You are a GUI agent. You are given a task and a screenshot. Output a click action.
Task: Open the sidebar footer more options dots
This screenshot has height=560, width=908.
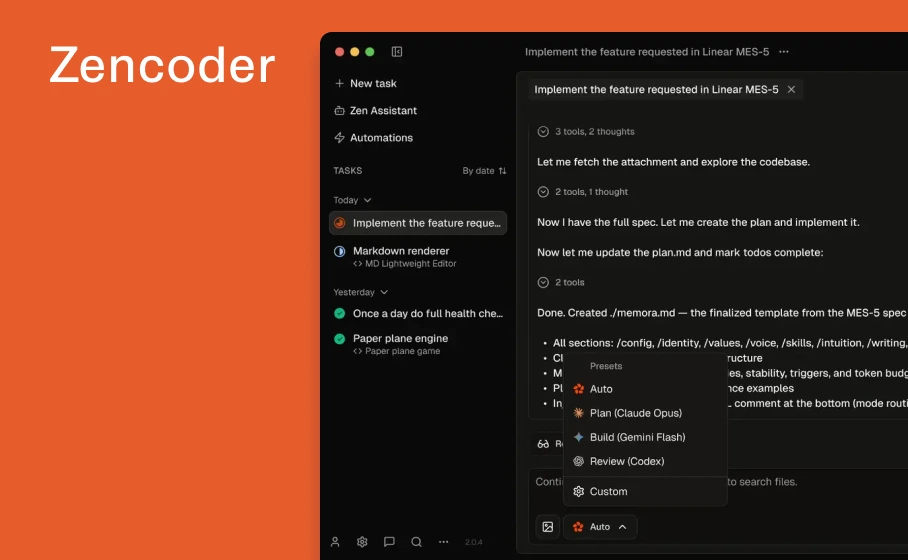point(444,542)
